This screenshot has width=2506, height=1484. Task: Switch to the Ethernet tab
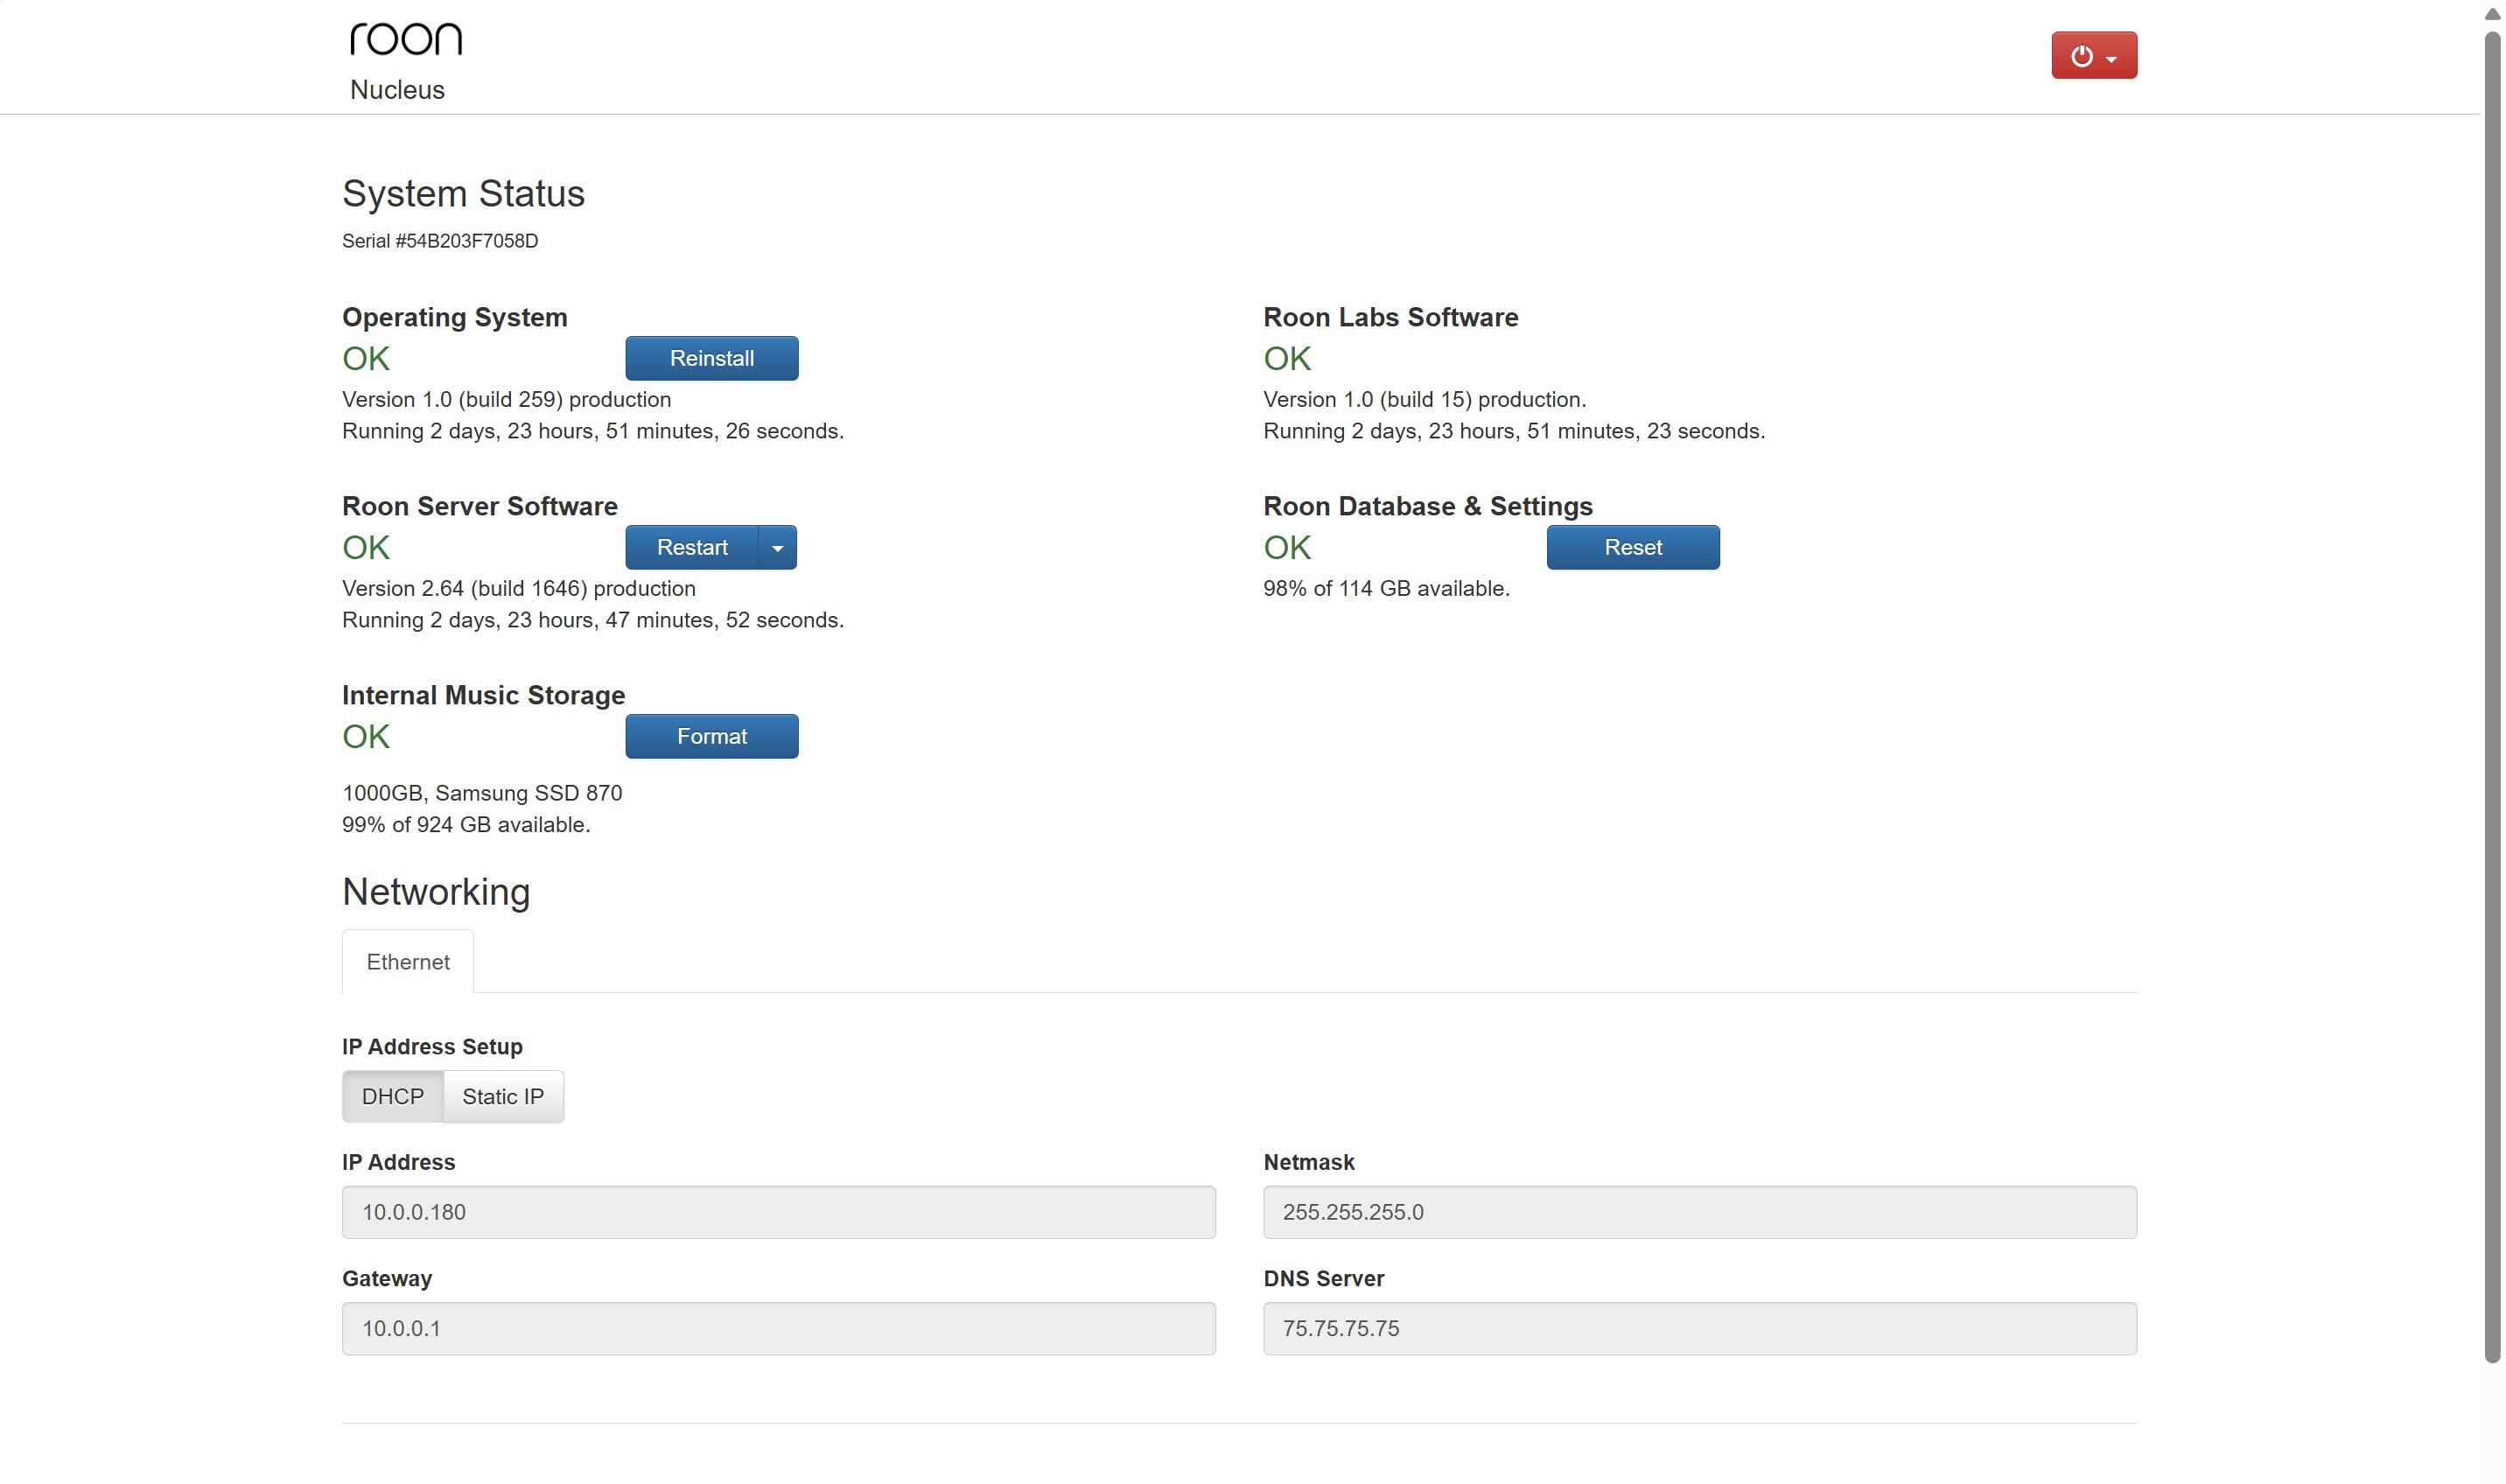click(x=408, y=961)
